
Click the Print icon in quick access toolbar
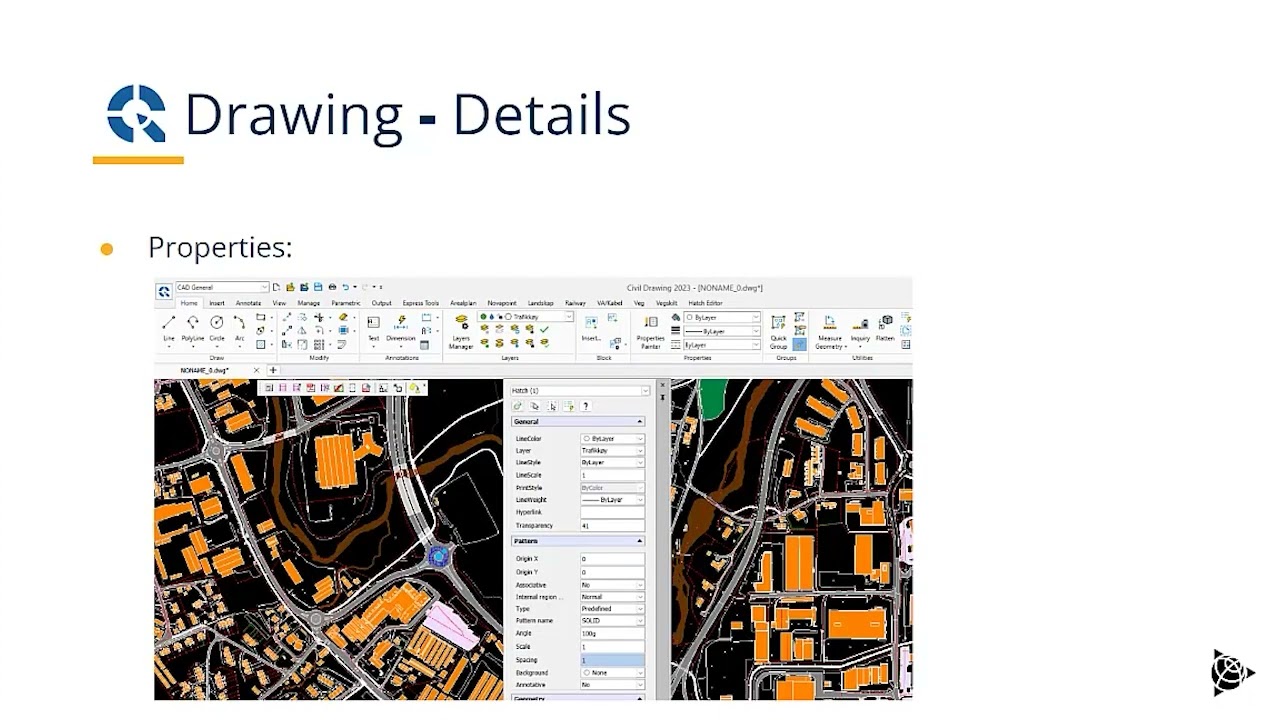tap(332, 287)
